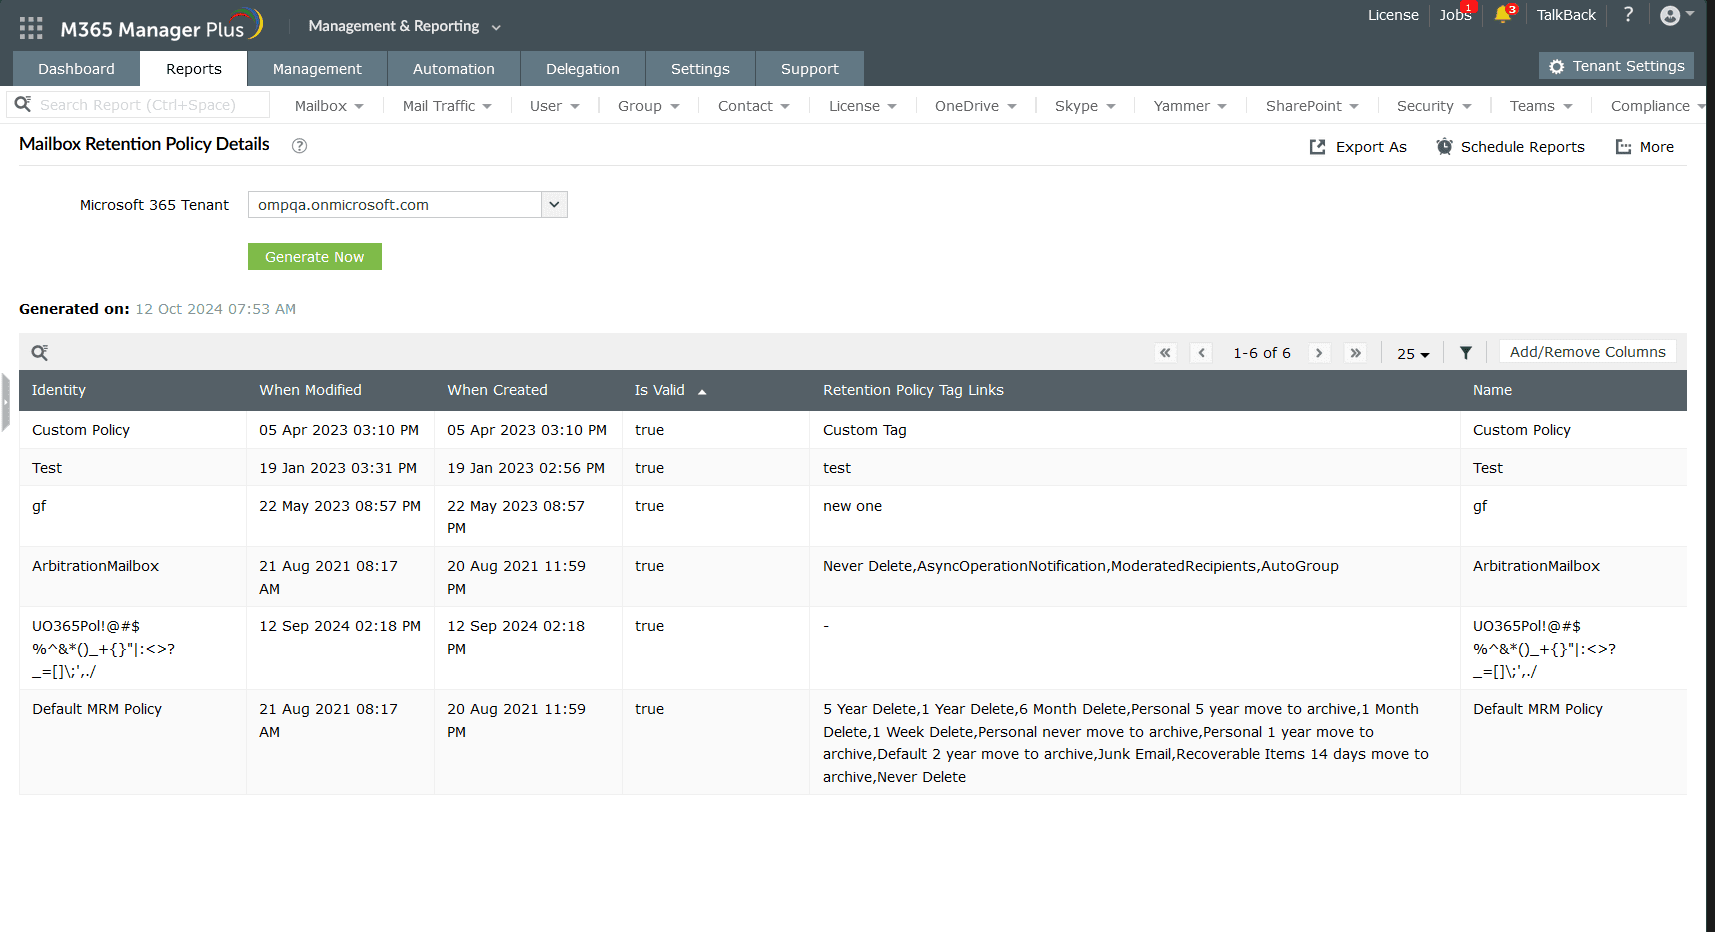Image resolution: width=1715 pixels, height=932 pixels.
Task: Click the help question mark icon
Action: 1628,15
